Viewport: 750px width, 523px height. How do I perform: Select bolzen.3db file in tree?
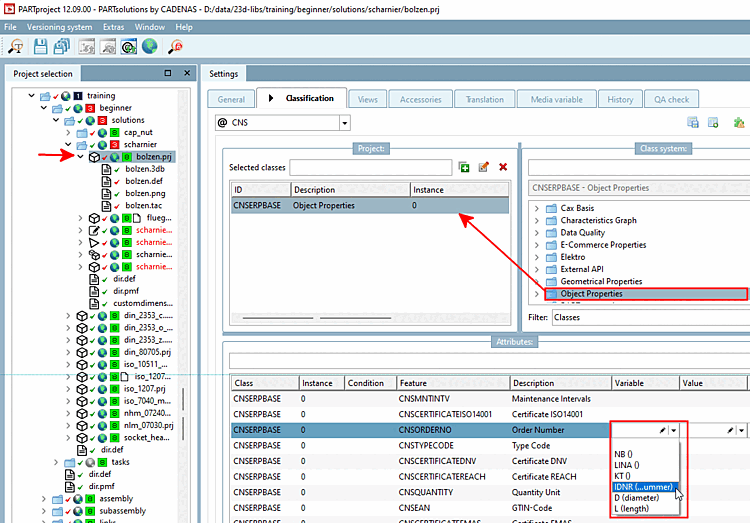143,170
